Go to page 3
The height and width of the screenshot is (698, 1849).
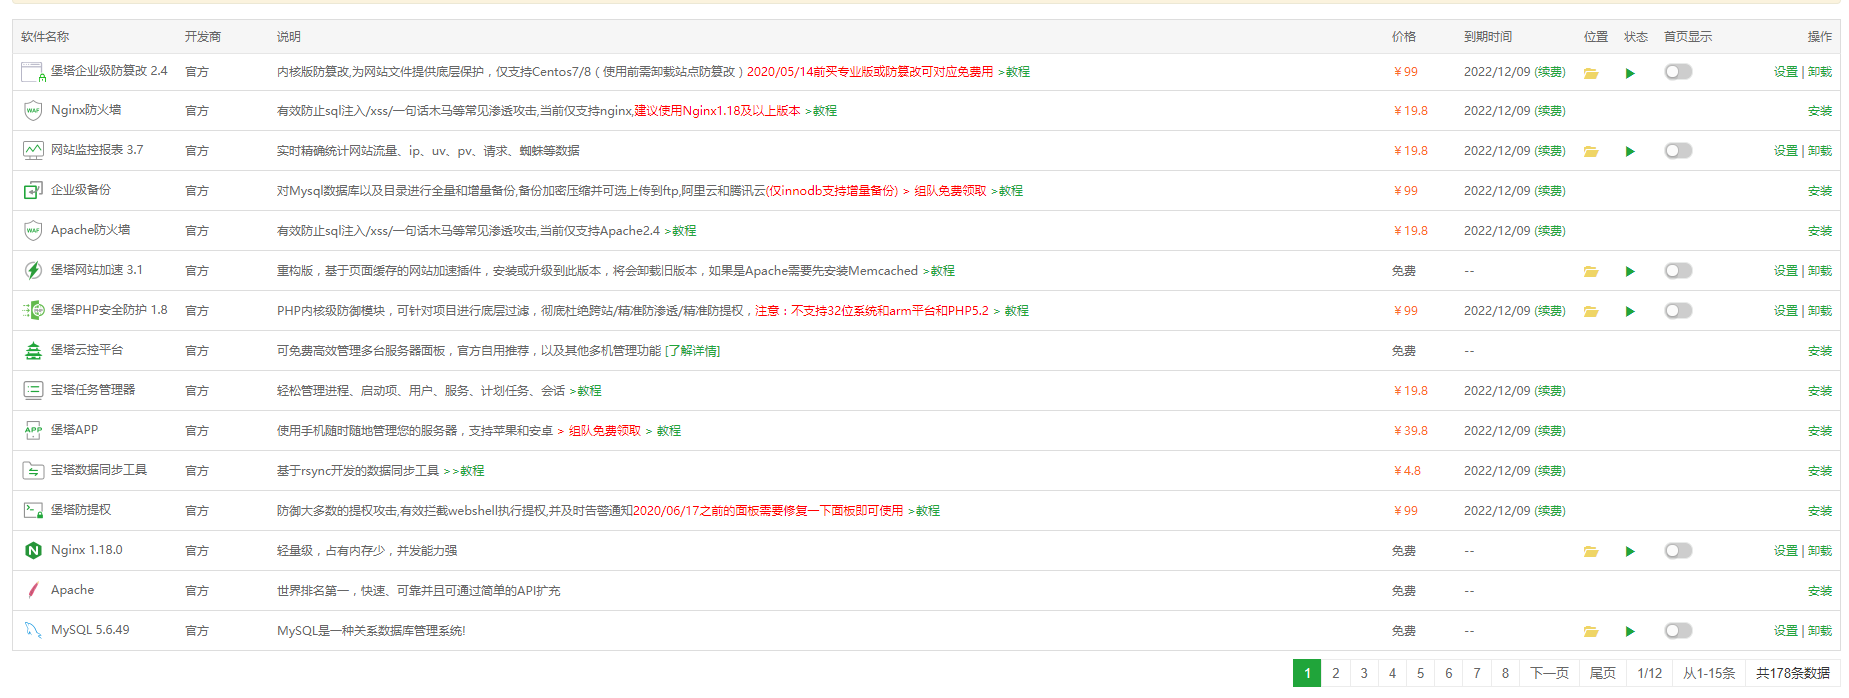point(1364,673)
